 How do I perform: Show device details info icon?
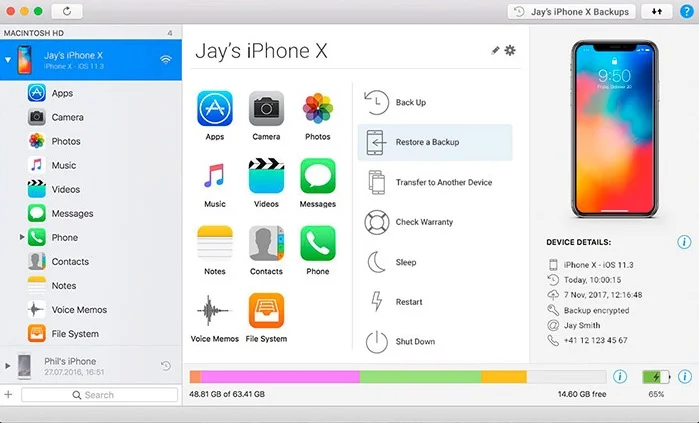tap(684, 242)
